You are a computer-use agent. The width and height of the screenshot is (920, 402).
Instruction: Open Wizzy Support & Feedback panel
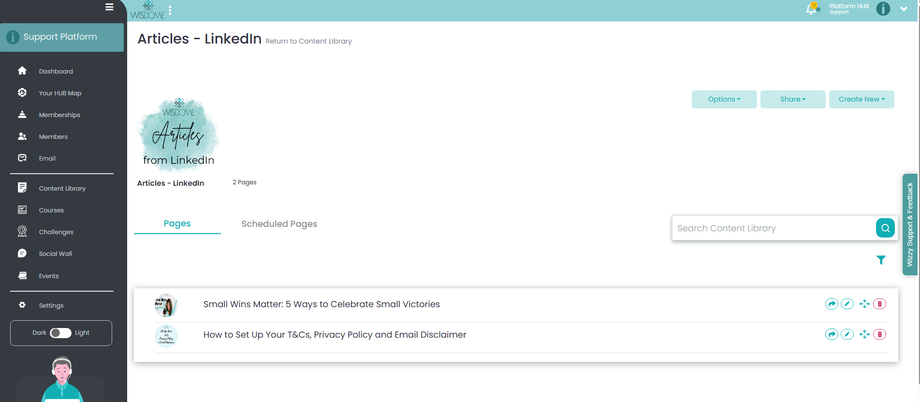point(910,224)
